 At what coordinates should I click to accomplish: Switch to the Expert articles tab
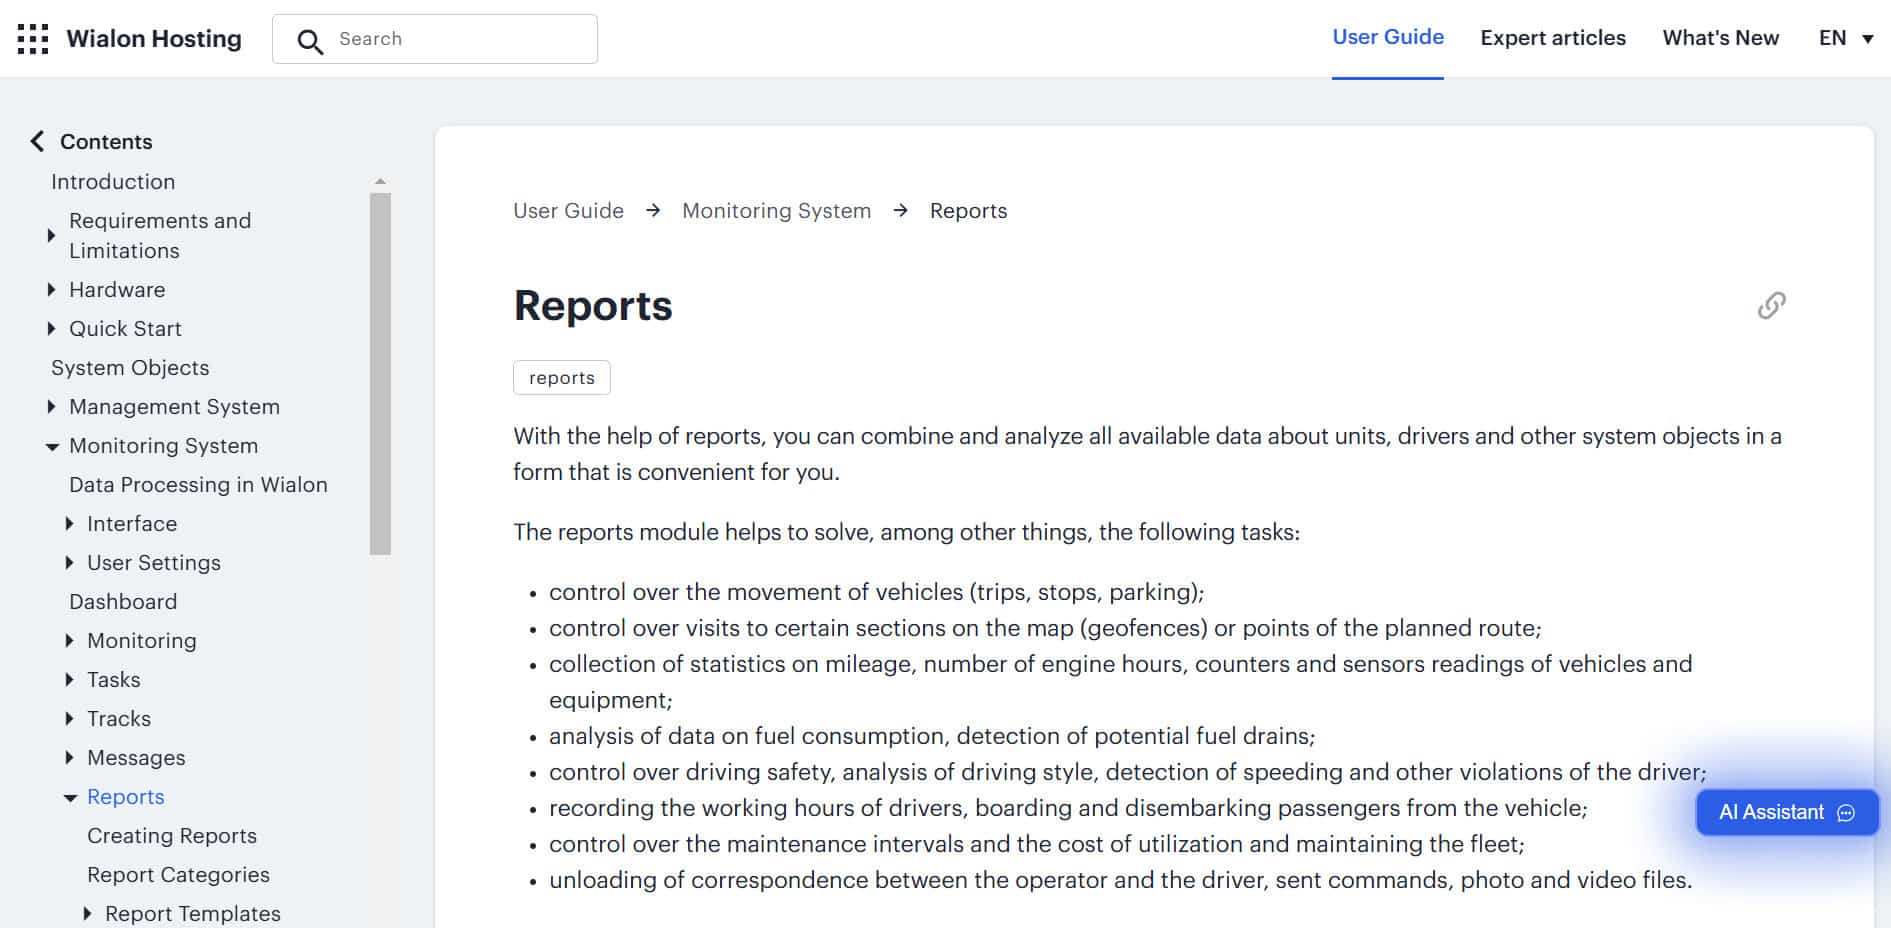pos(1552,38)
